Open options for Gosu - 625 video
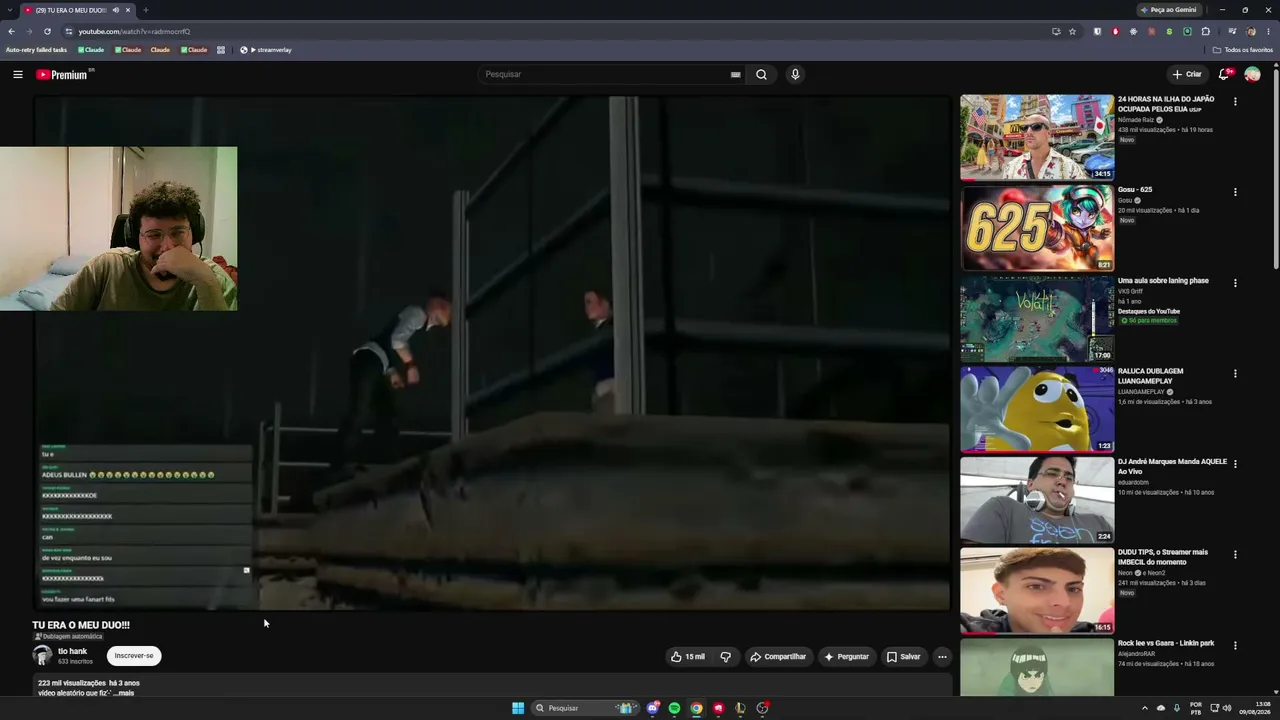 point(1235,192)
